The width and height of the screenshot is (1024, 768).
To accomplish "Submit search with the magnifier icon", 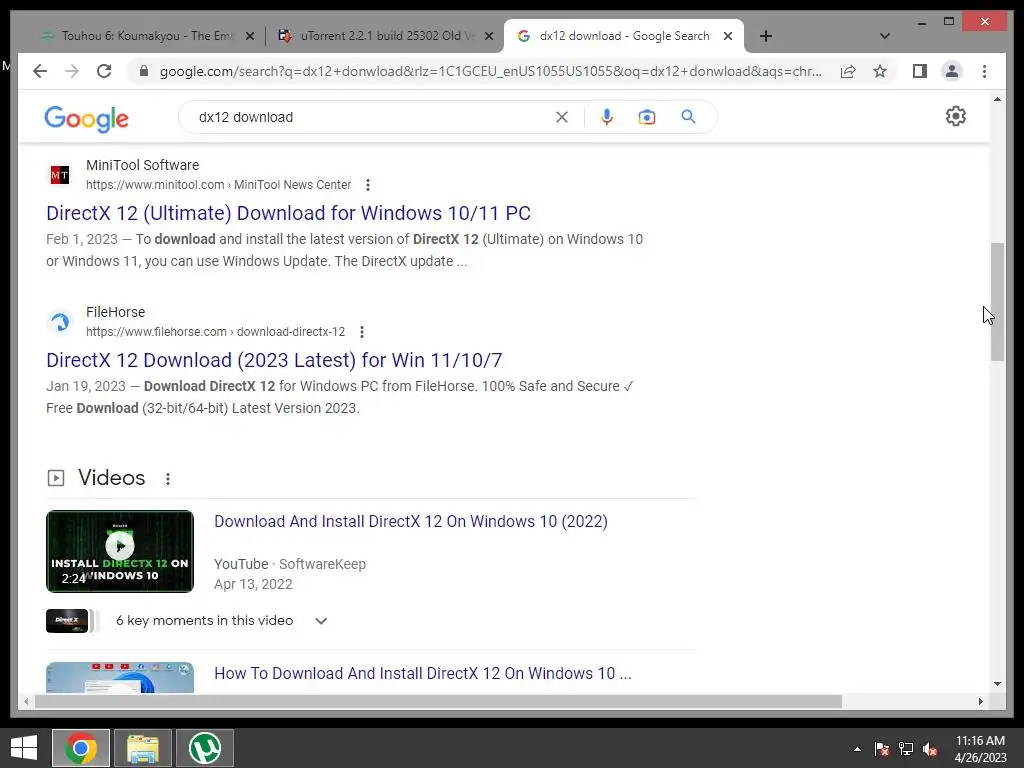I will [688, 117].
